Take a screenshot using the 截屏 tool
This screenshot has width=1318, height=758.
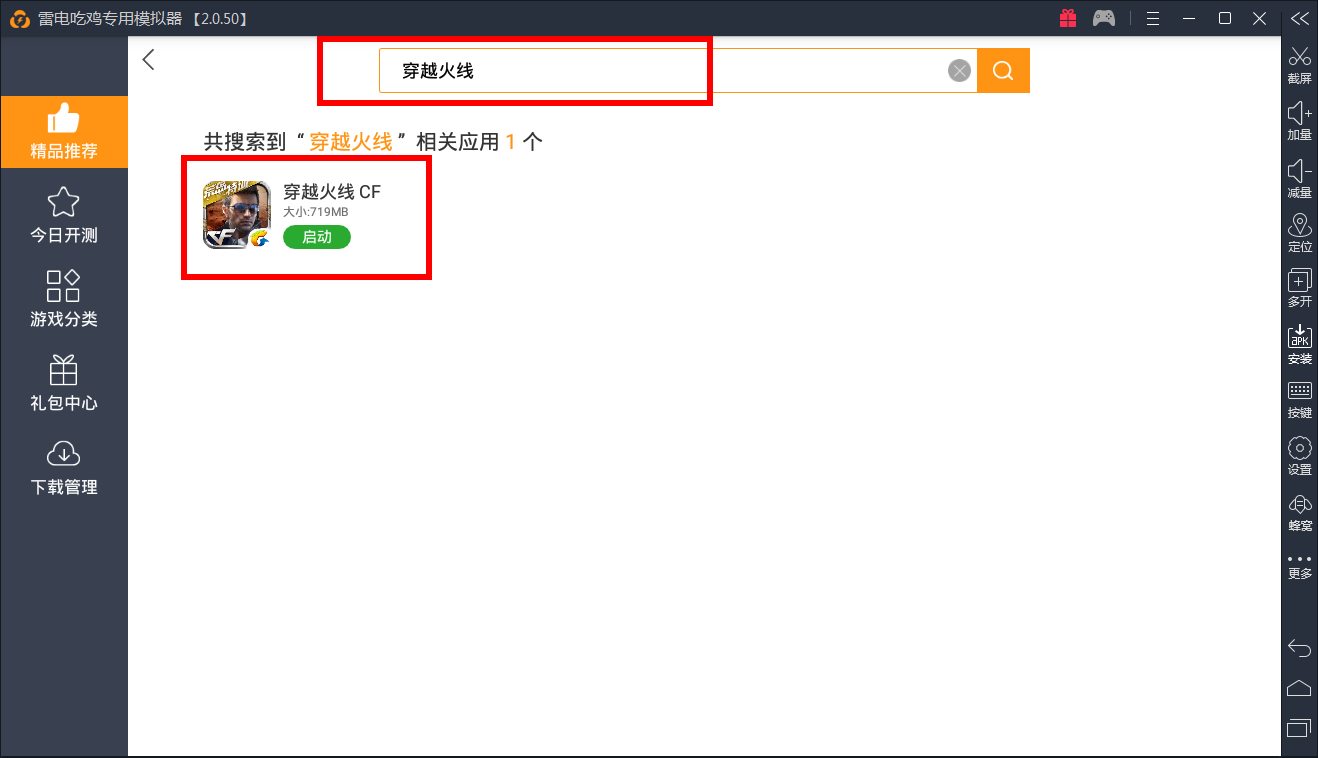pyautogui.click(x=1299, y=63)
